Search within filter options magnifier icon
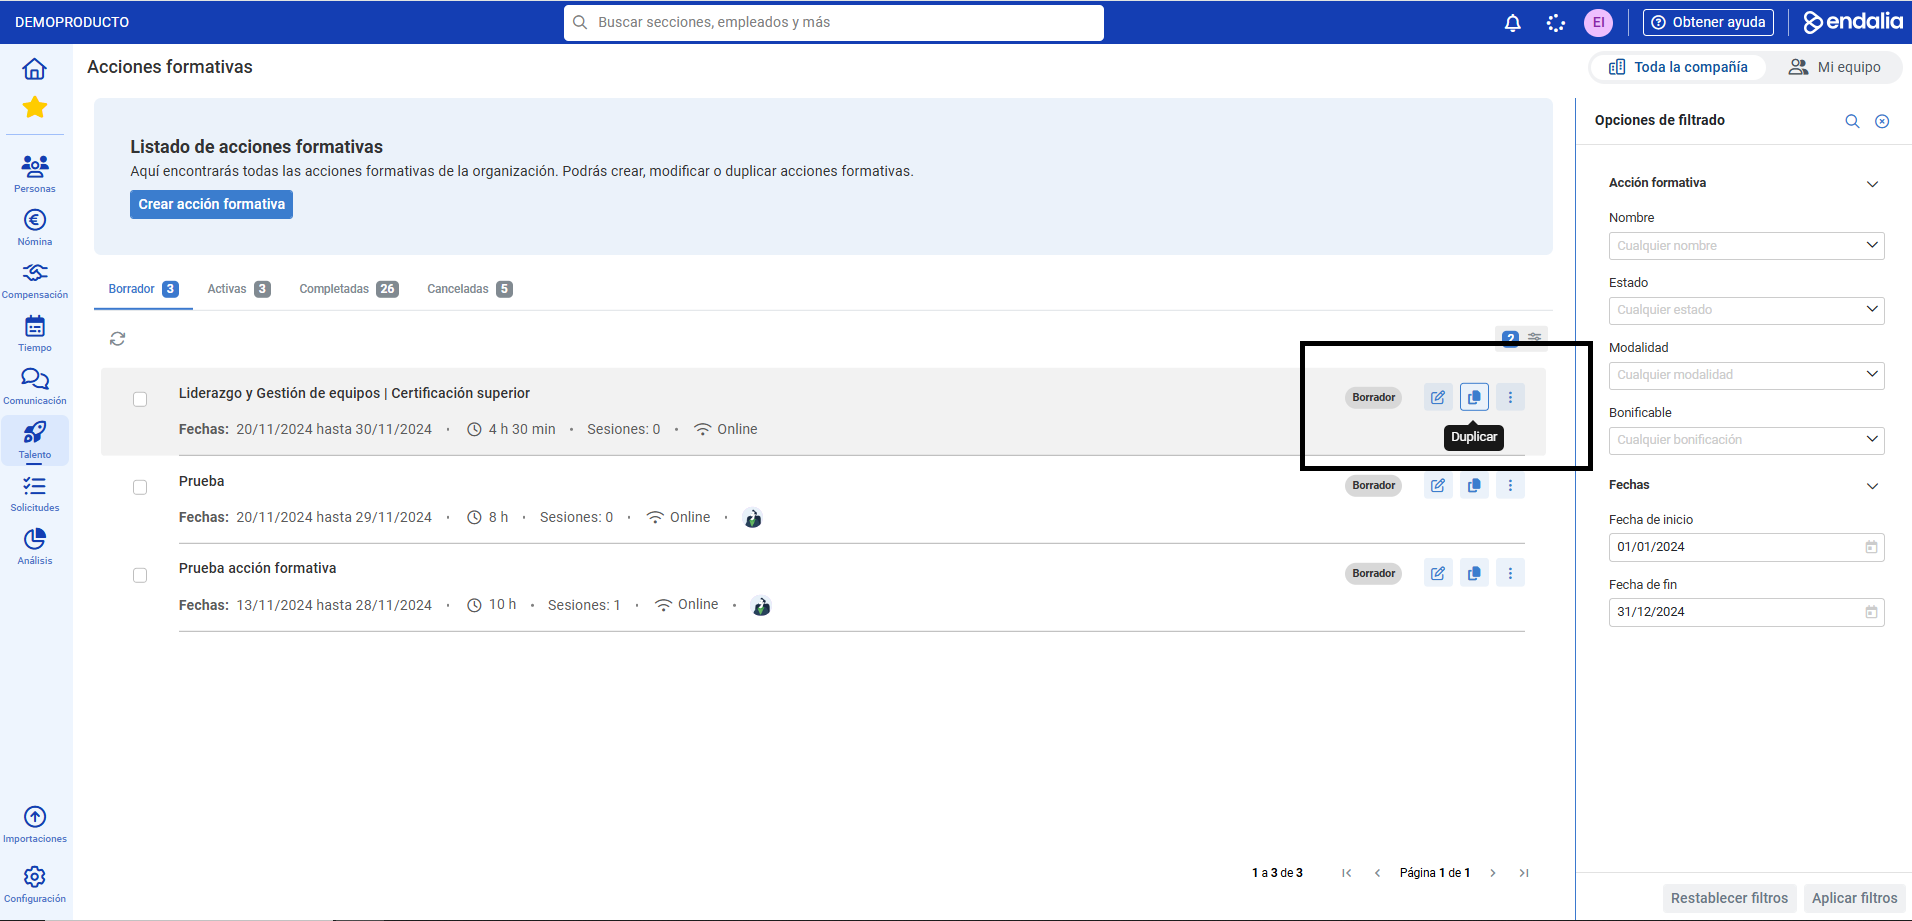 [1852, 121]
